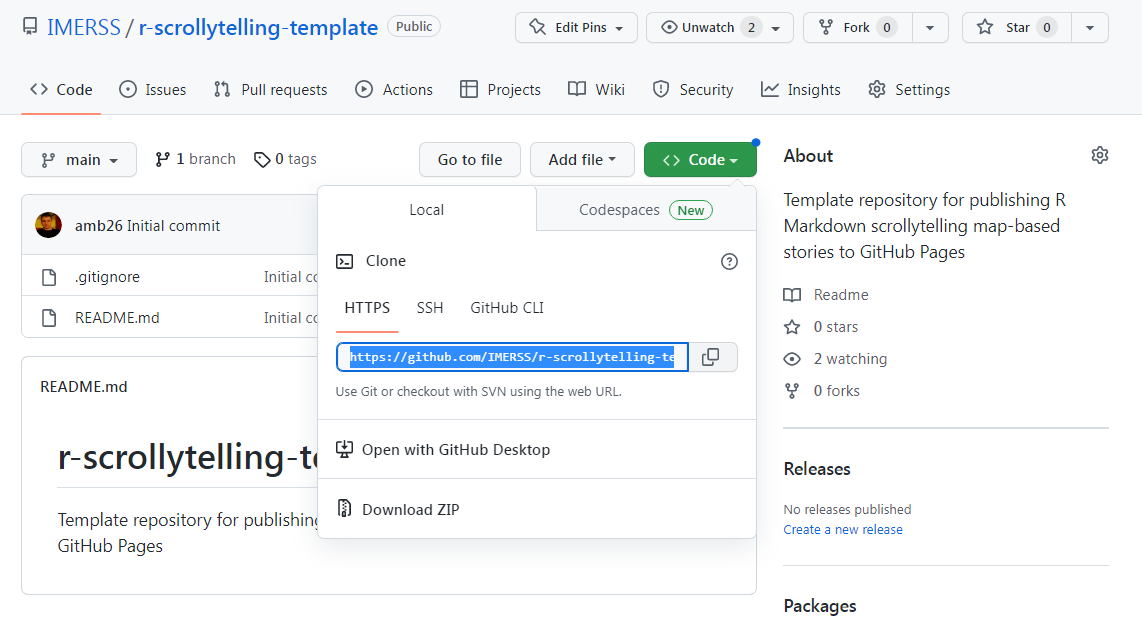Toggle the green Code dropdown
The image size is (1142, 628).
click(700, 160)
